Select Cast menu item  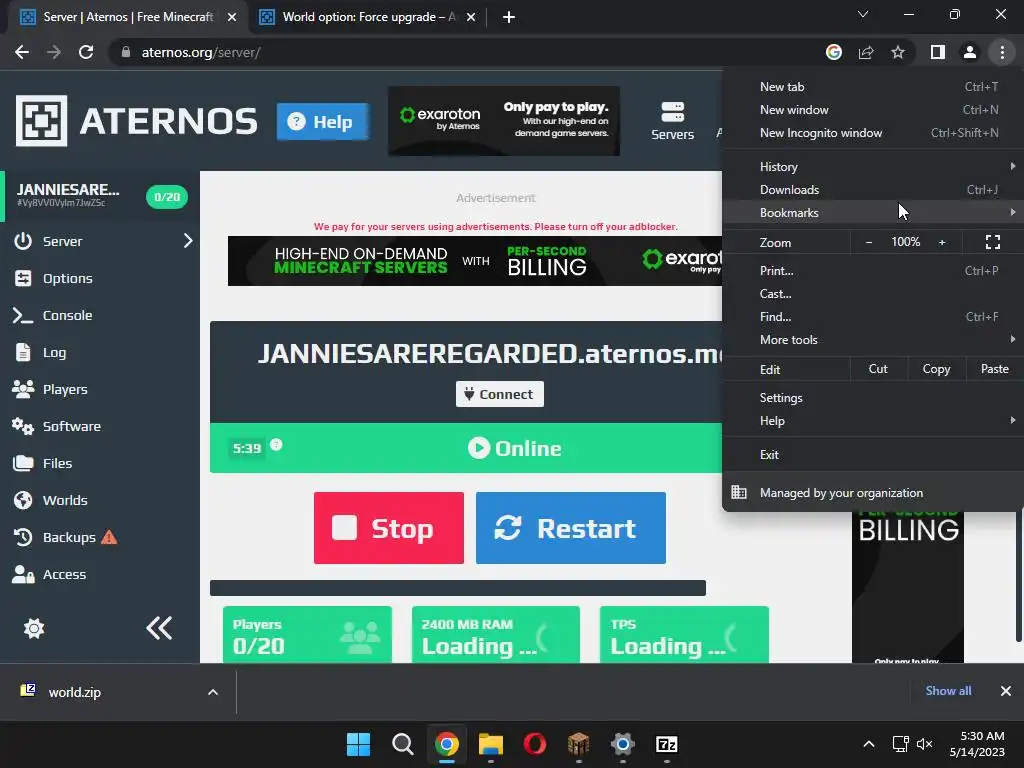click(x=872, y=294)
